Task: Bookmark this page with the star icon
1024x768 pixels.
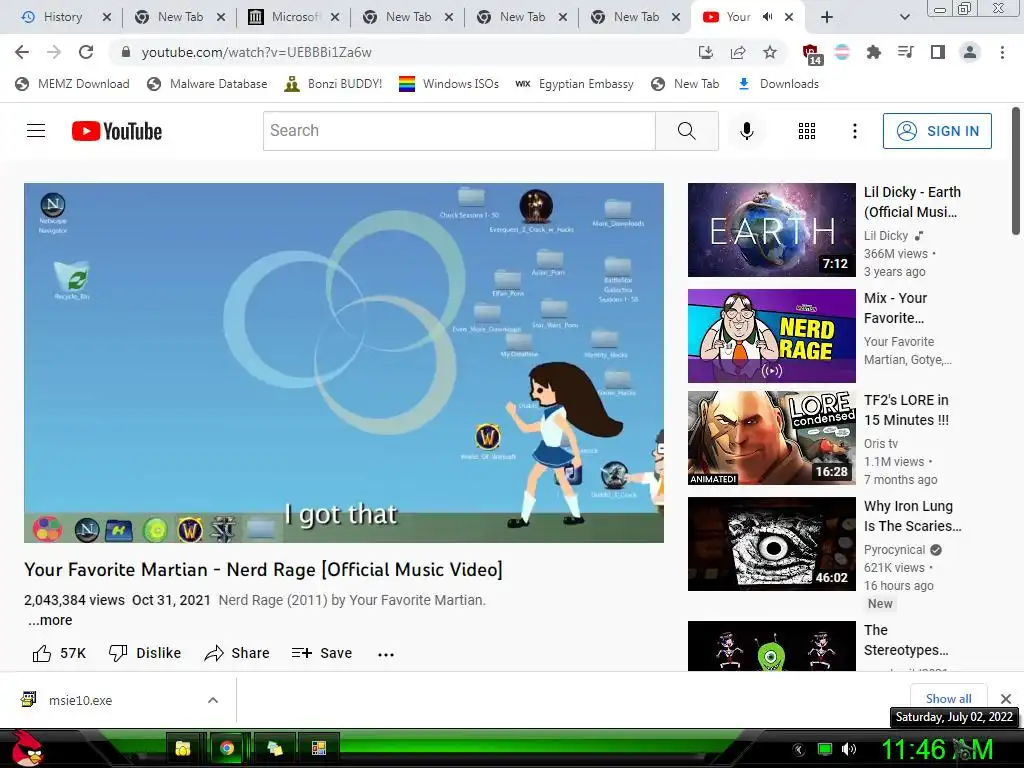Action: point(770,52)
